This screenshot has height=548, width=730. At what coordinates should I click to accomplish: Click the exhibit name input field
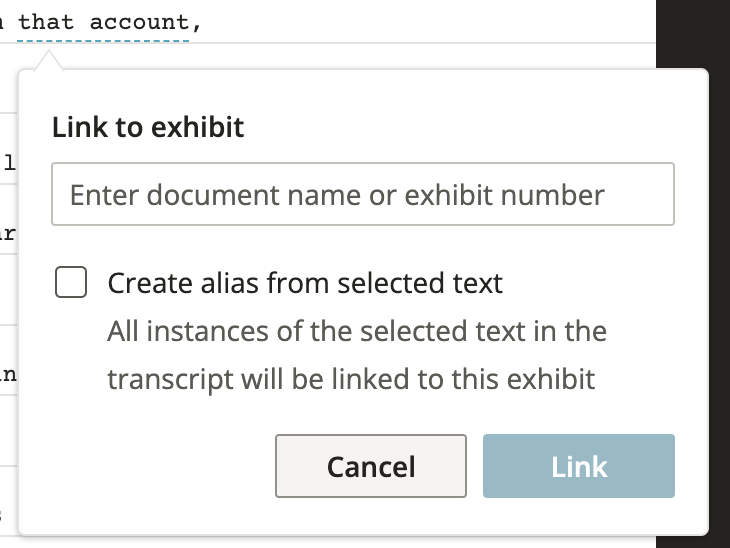click(362, 194)
